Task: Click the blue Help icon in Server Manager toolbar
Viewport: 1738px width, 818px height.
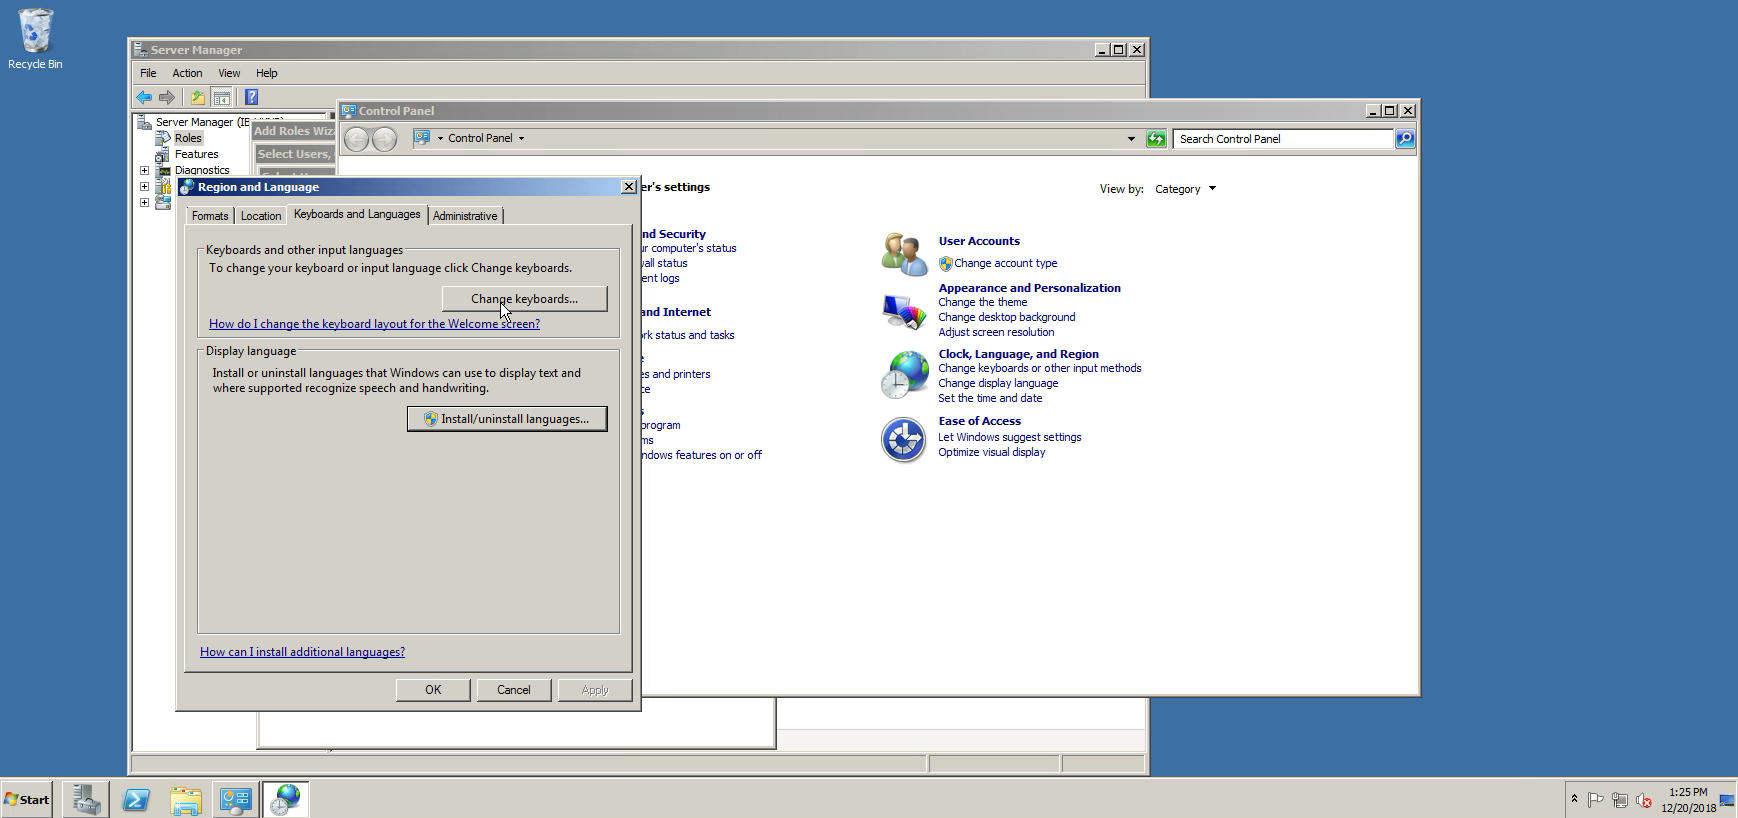Action: tap(251, 97)
